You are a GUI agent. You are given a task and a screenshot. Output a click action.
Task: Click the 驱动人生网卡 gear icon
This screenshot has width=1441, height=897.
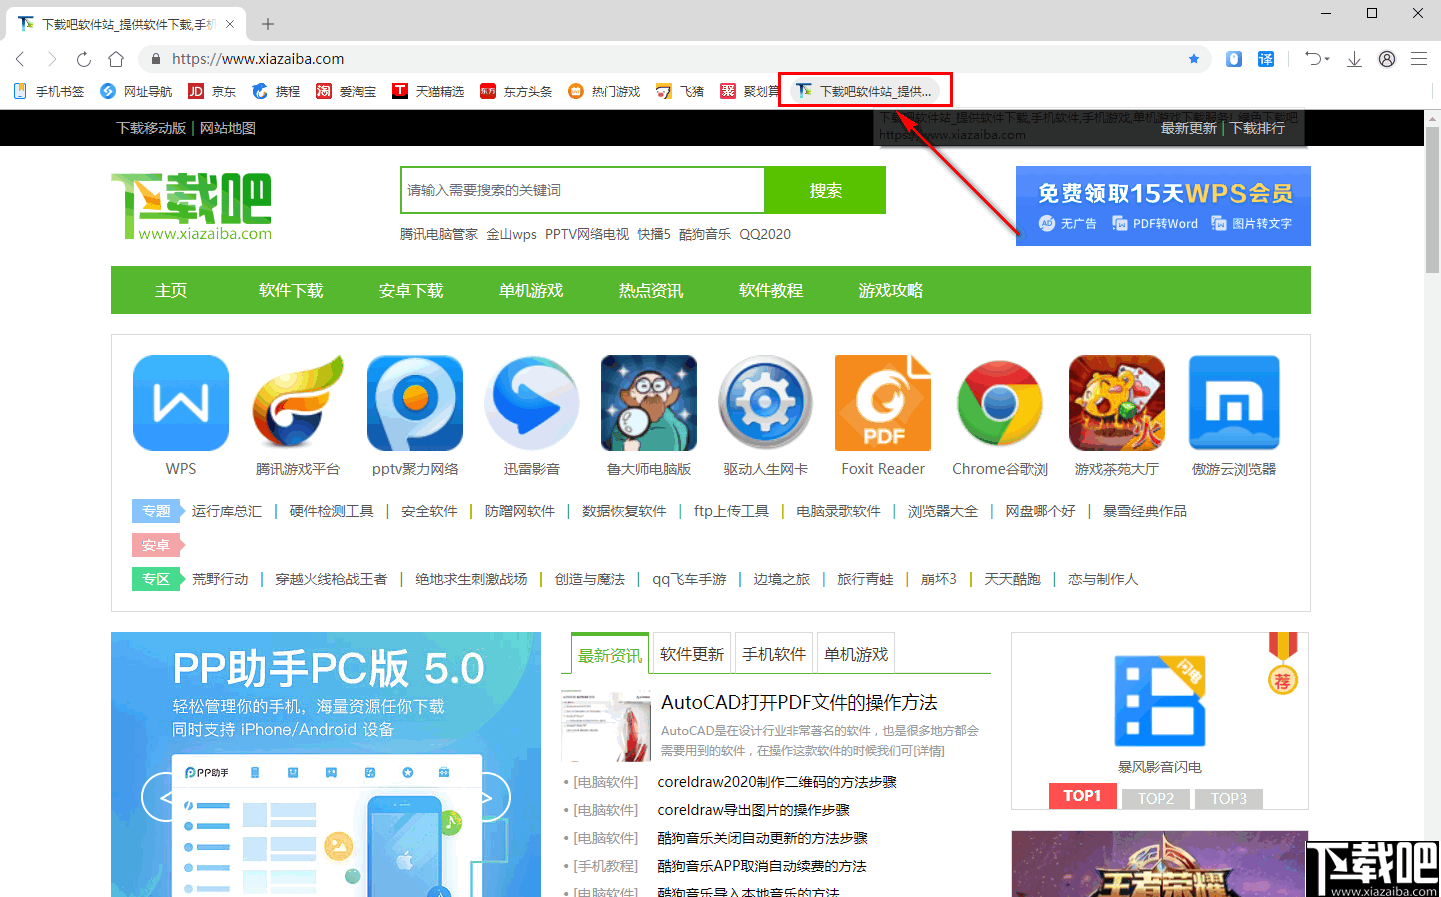pos(766,403)
